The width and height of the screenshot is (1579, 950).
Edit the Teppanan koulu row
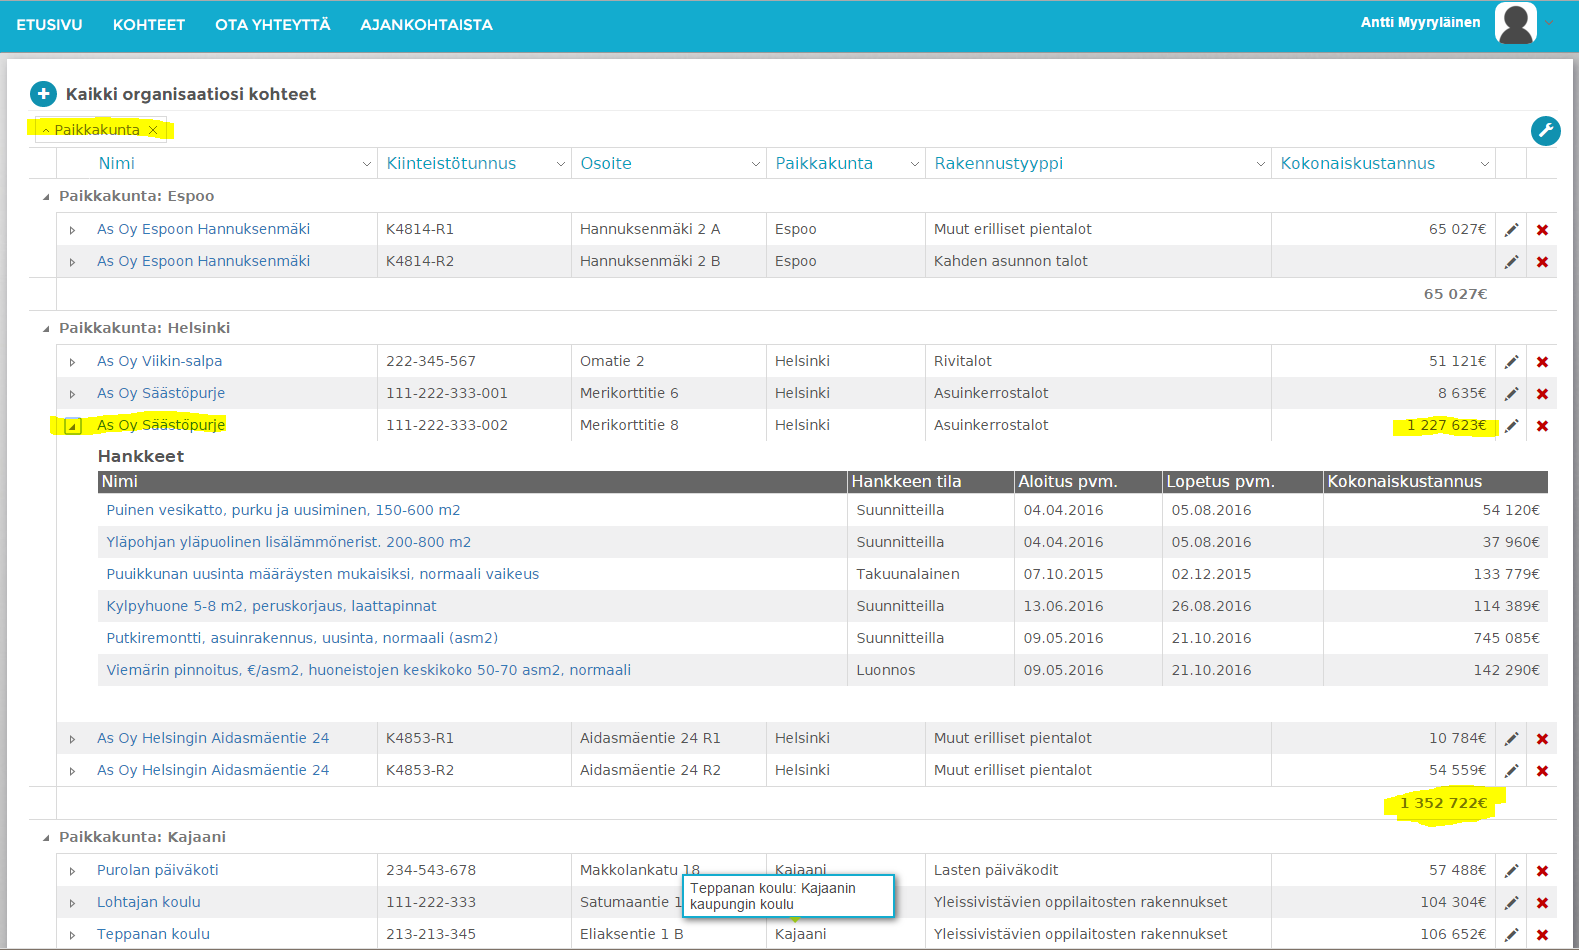point(1512,935)
